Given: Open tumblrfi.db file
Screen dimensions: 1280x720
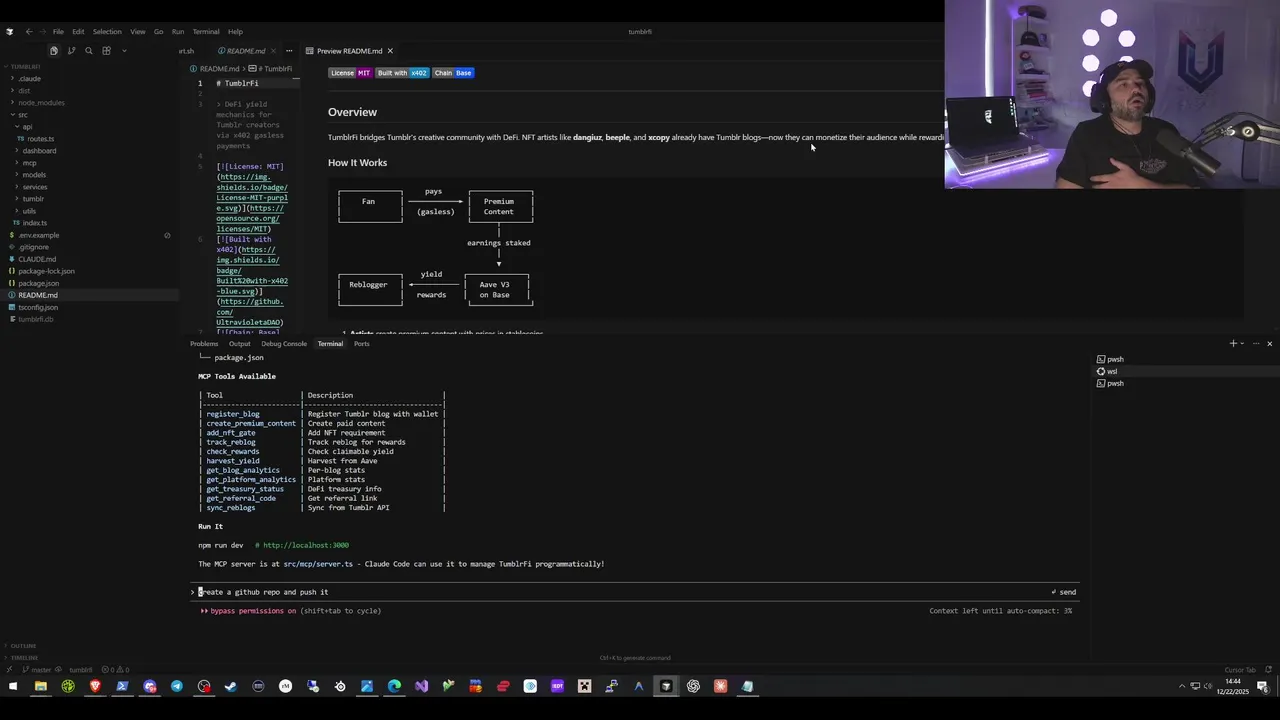Looking at the screenshot, I should click(35, 319).
